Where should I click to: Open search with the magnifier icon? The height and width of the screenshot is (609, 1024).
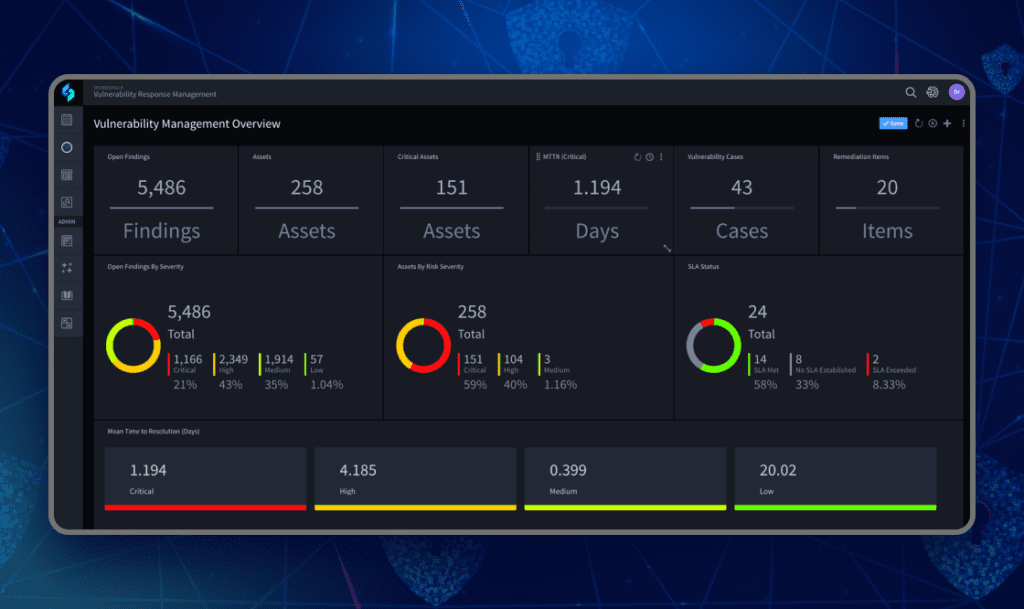point(911,92)
